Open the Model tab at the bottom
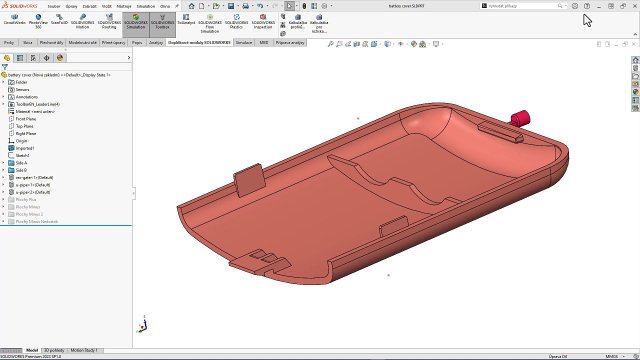This screenshot has height=360, width=640. tap(32, 351)
